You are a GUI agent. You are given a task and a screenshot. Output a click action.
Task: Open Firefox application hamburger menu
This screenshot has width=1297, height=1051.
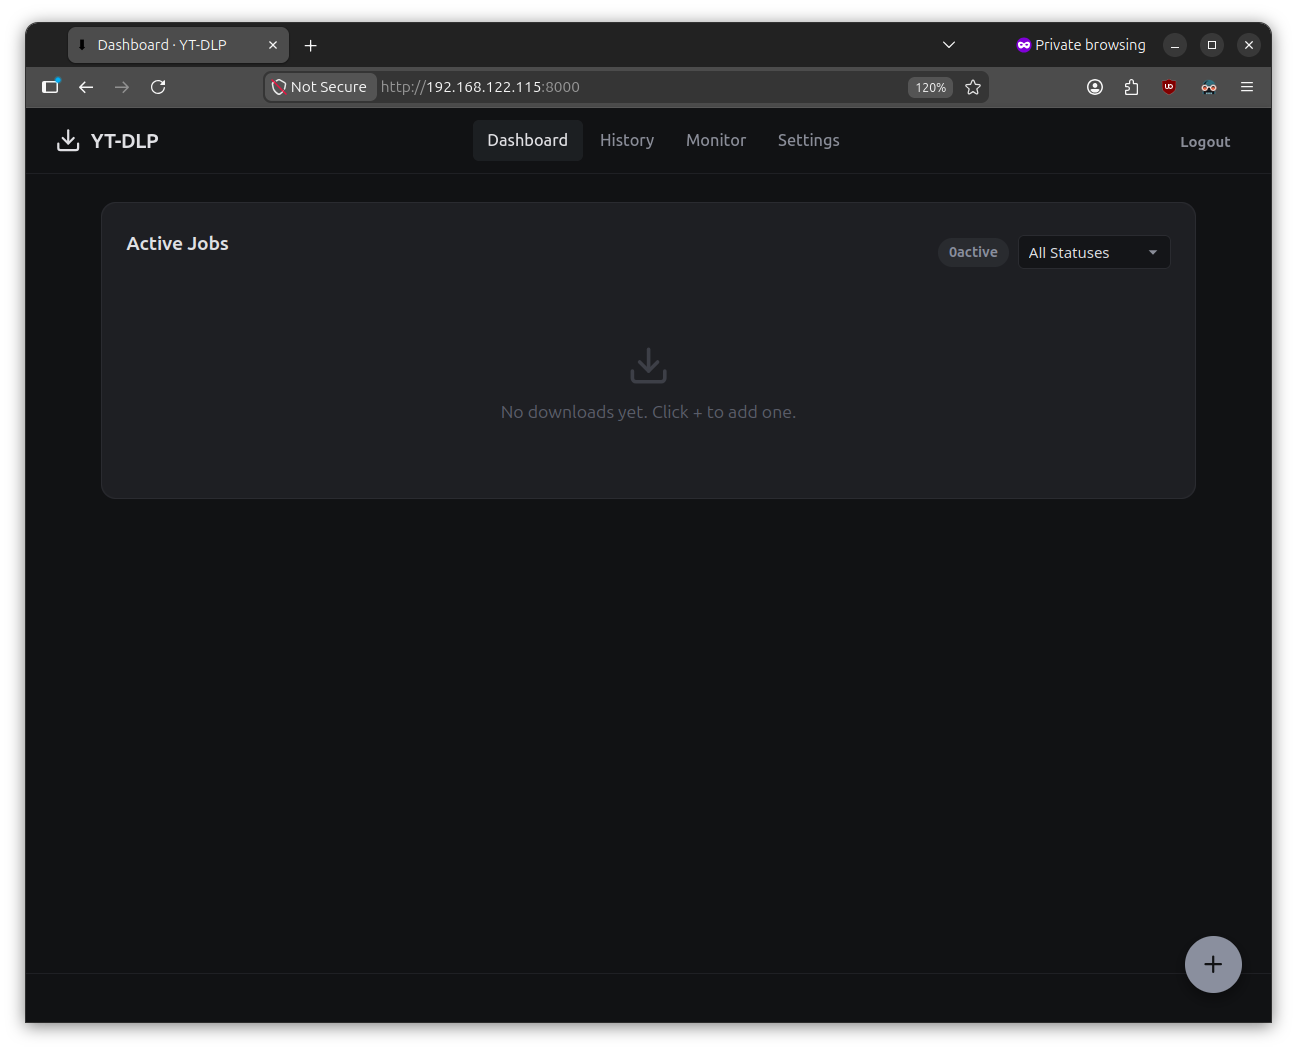pyautogui.click(x=1247, y=87)
